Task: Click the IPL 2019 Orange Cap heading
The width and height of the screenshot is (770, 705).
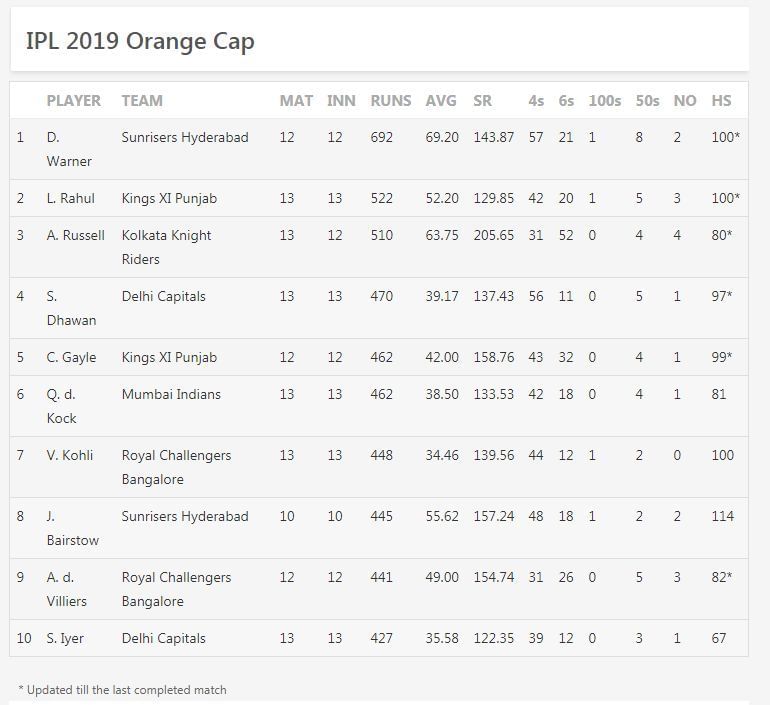Action: pyautogui.click(x=140, y=41)
